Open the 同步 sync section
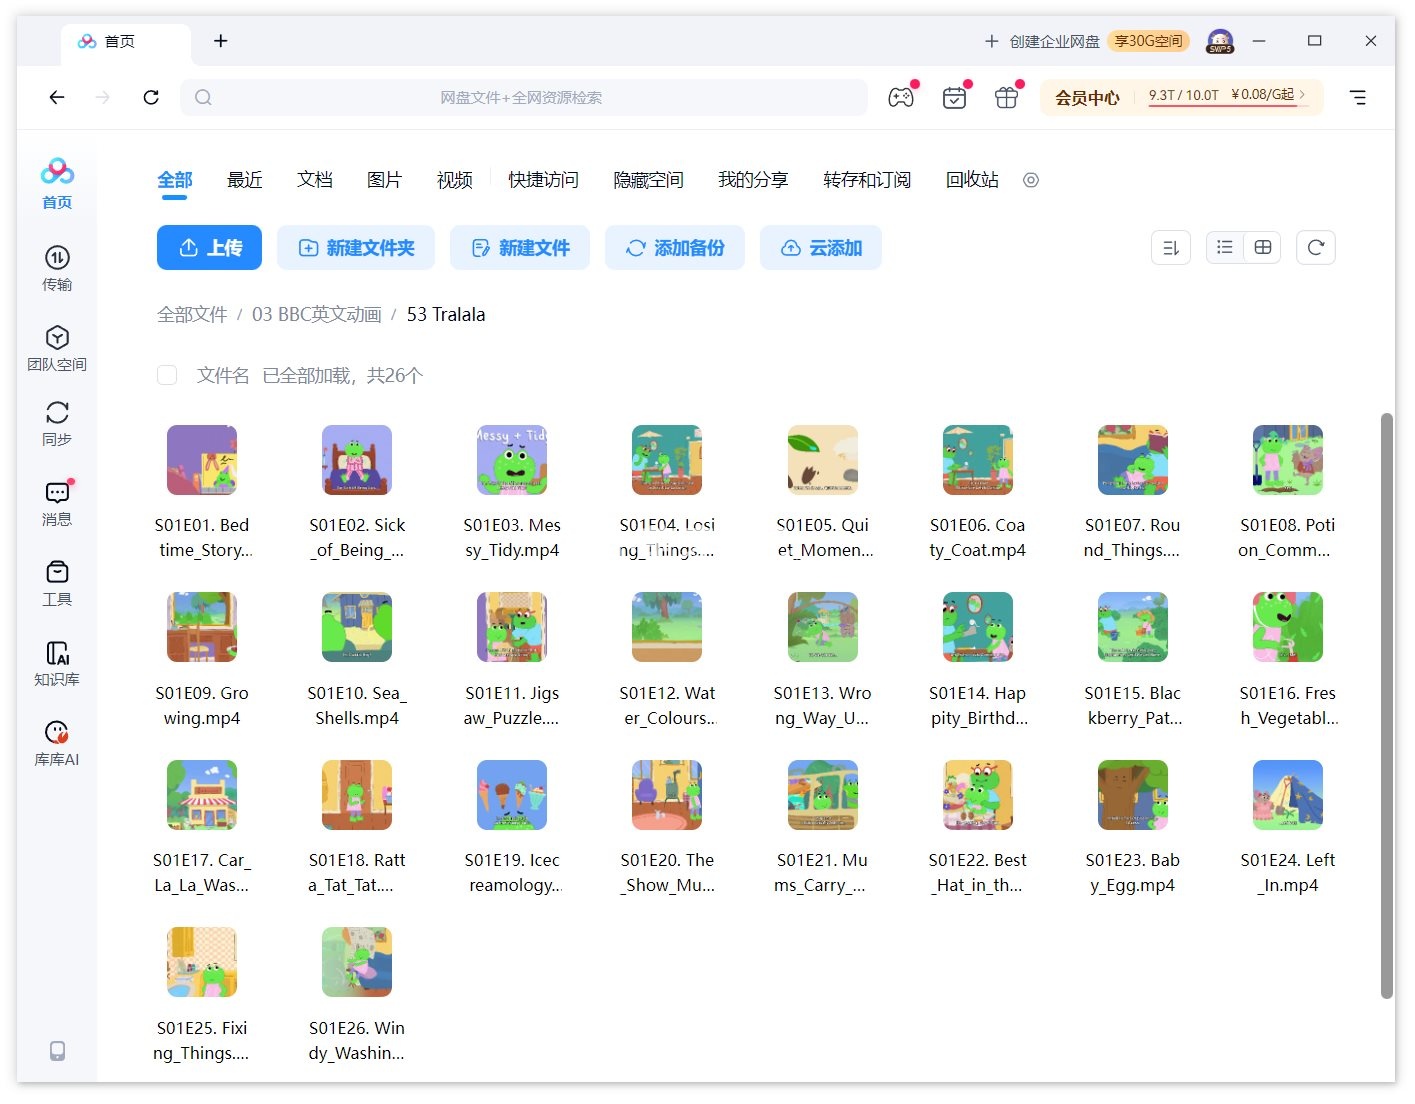This screenshot has width=1415, height=1104. click(x=57, y=423)
